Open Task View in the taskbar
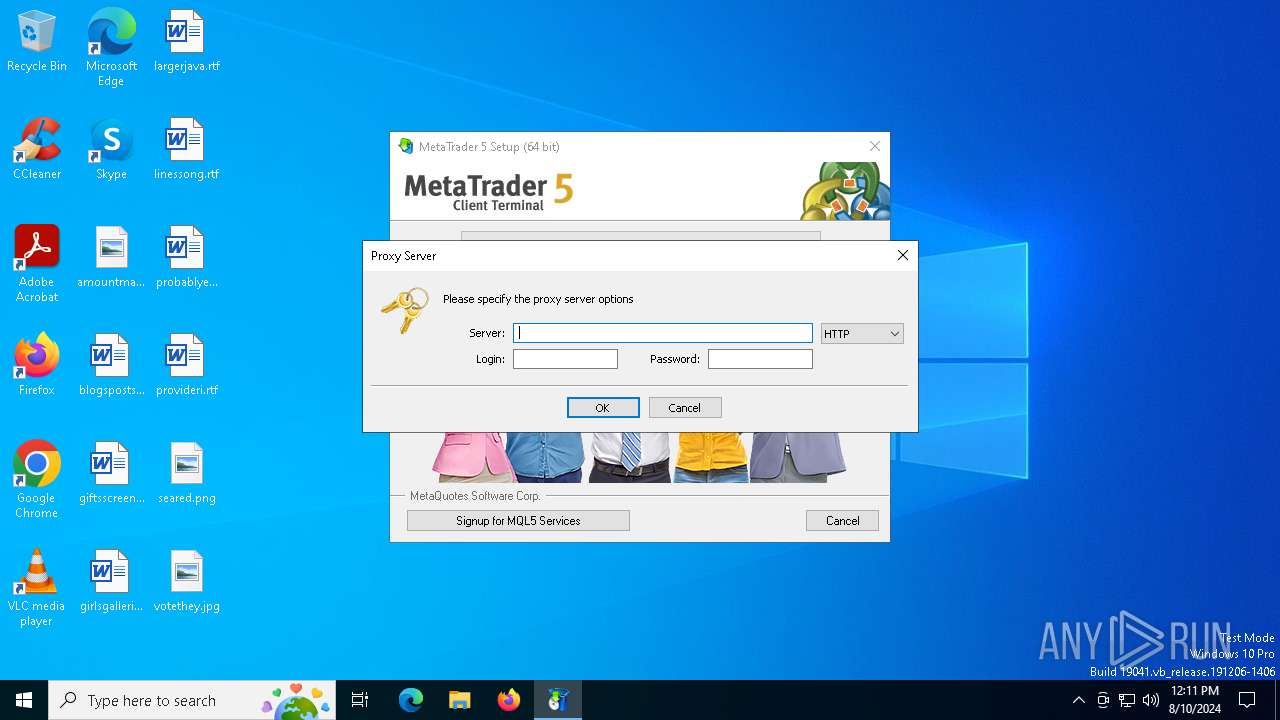The height and width of the screenshot is (720, 1280). [360, 700]
